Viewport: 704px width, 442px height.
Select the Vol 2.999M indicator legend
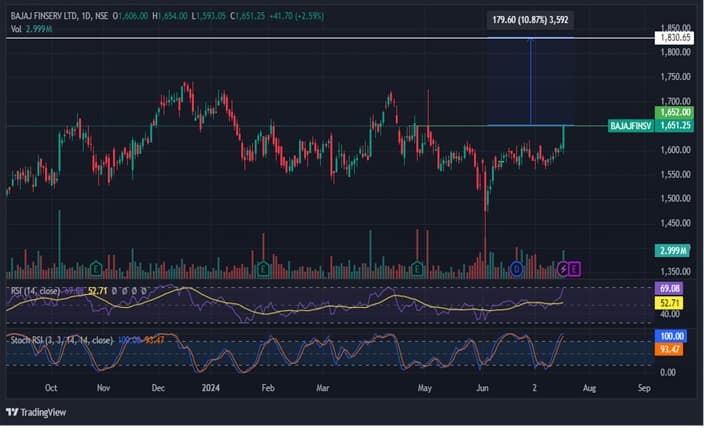(x=31, y=29)
